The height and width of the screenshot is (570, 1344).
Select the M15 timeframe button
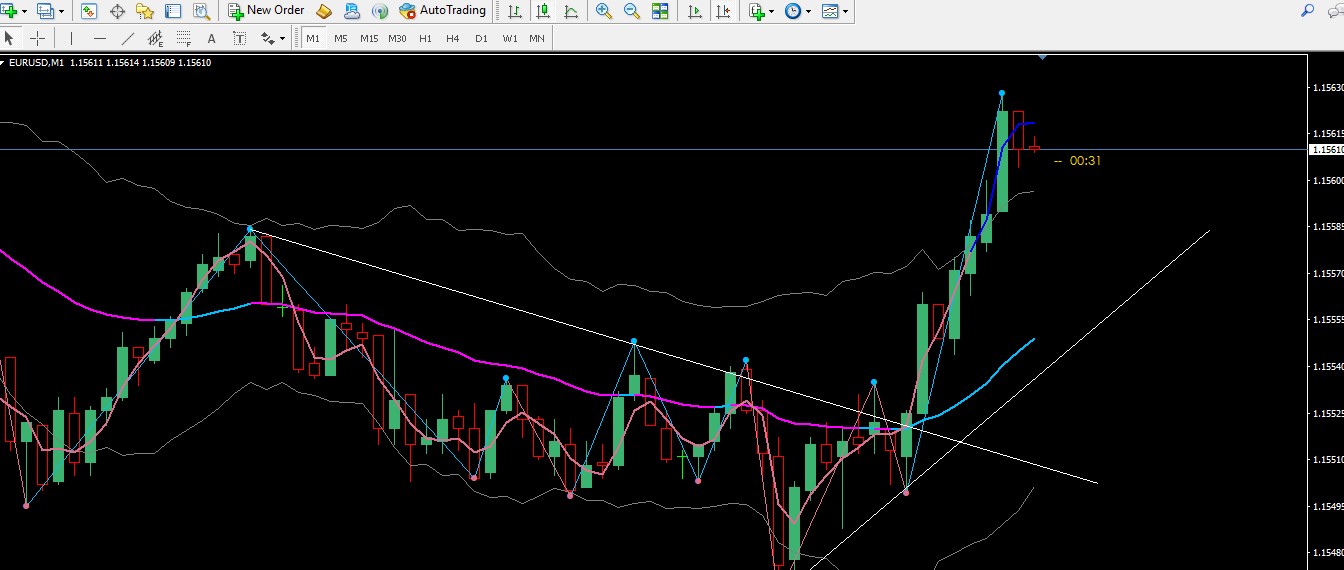(369, 38)
